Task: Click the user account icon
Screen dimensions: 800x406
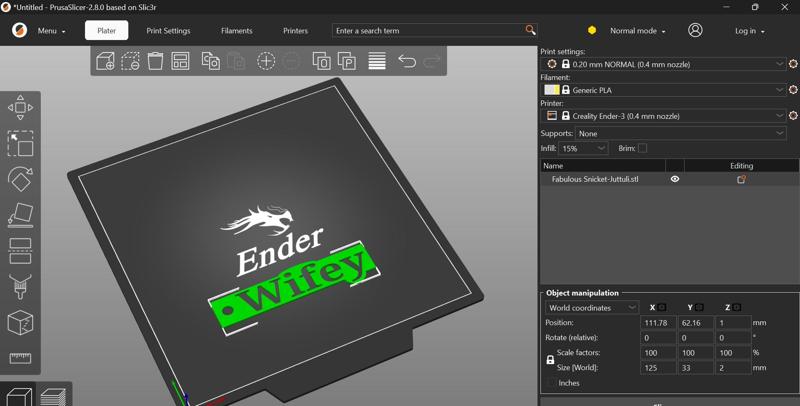Action: coord(695,30)
